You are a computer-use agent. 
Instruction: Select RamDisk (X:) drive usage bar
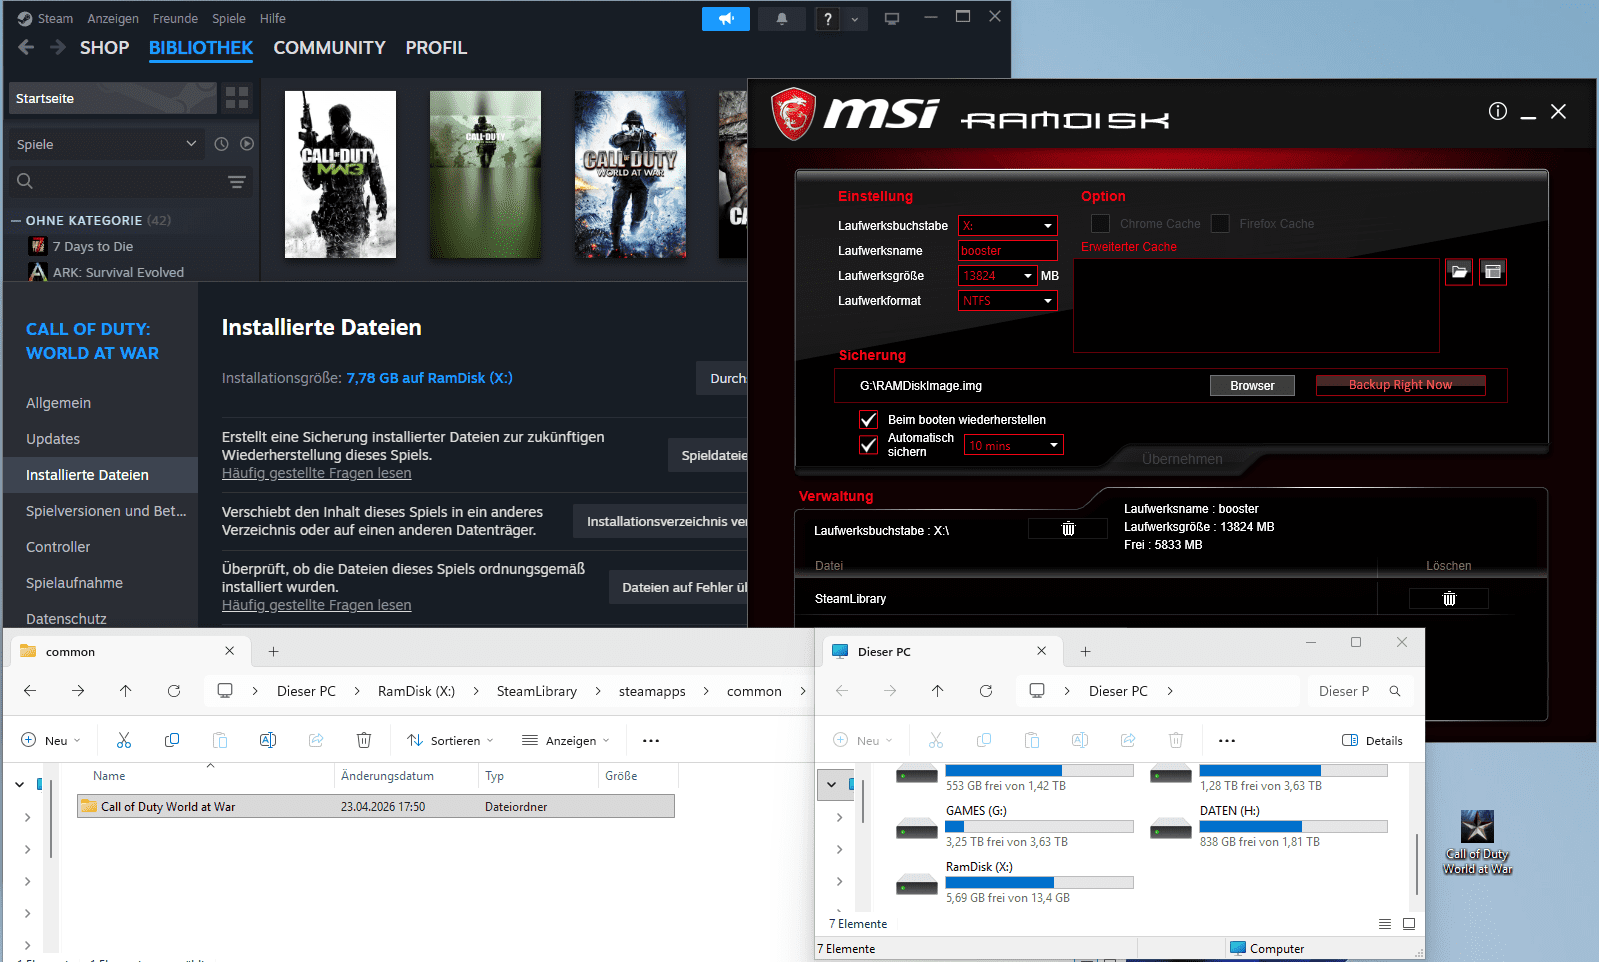(x=1039, y=883)
